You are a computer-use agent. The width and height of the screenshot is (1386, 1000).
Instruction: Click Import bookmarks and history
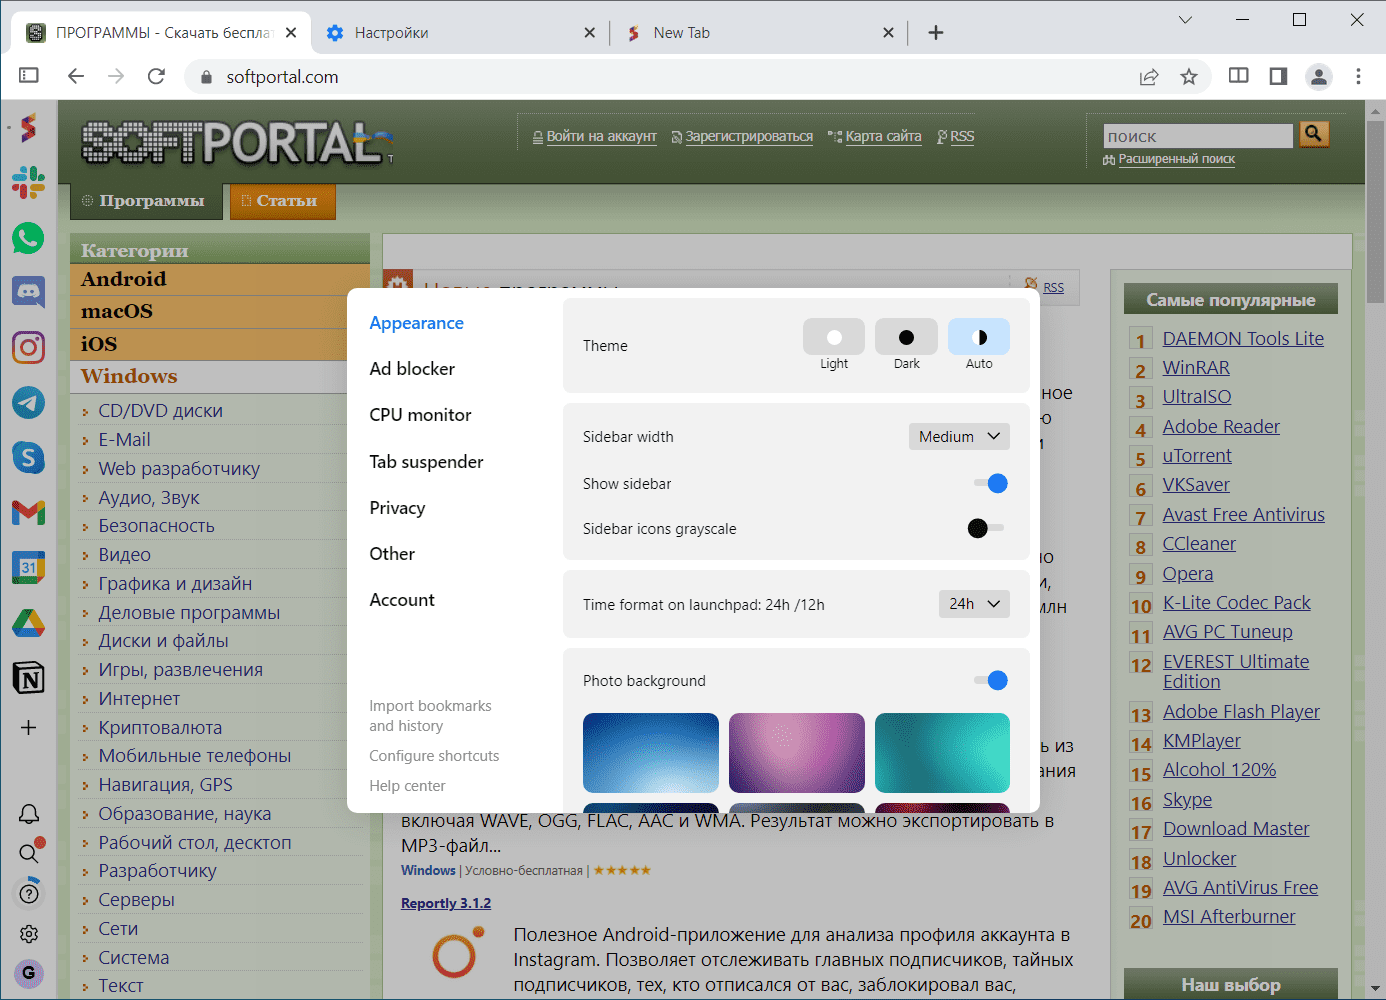coord(430,716)
